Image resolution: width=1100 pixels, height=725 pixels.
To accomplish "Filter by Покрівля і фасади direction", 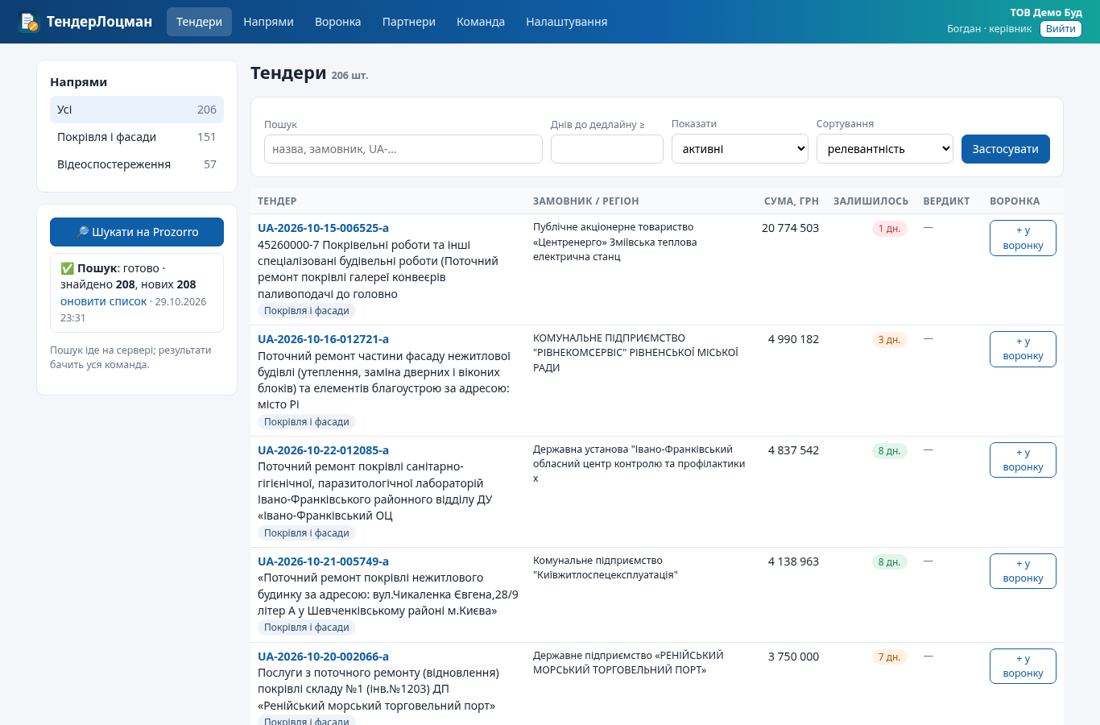I will 137,137.
